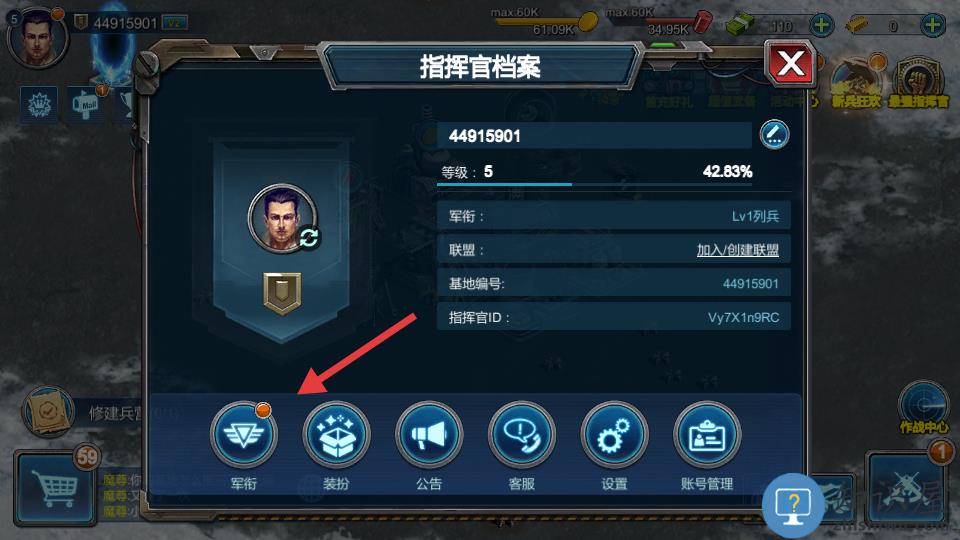
Task: Close the 指挥官档案 dialog
Action: click(x=790, y=64)
